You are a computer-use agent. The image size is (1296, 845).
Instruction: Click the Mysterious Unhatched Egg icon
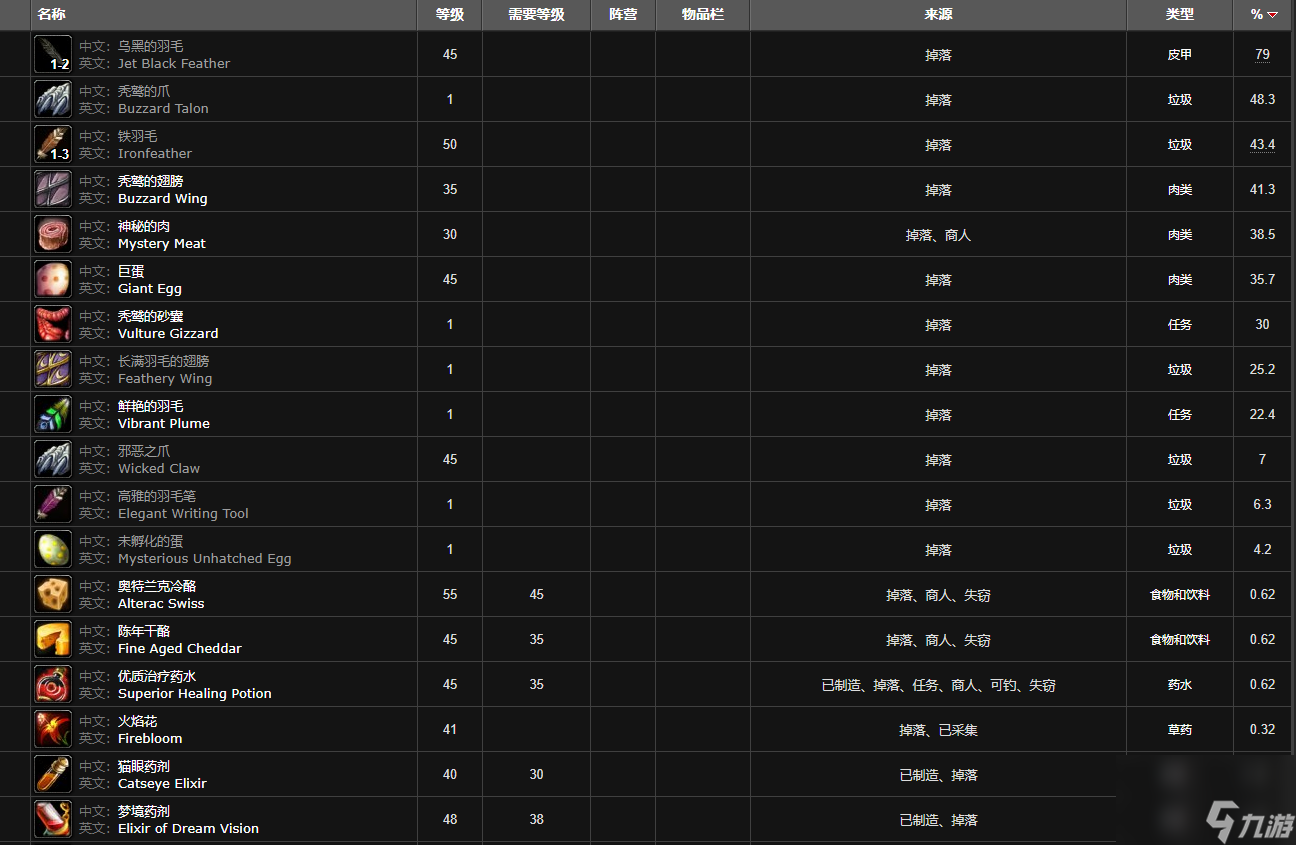pos(53,550)
